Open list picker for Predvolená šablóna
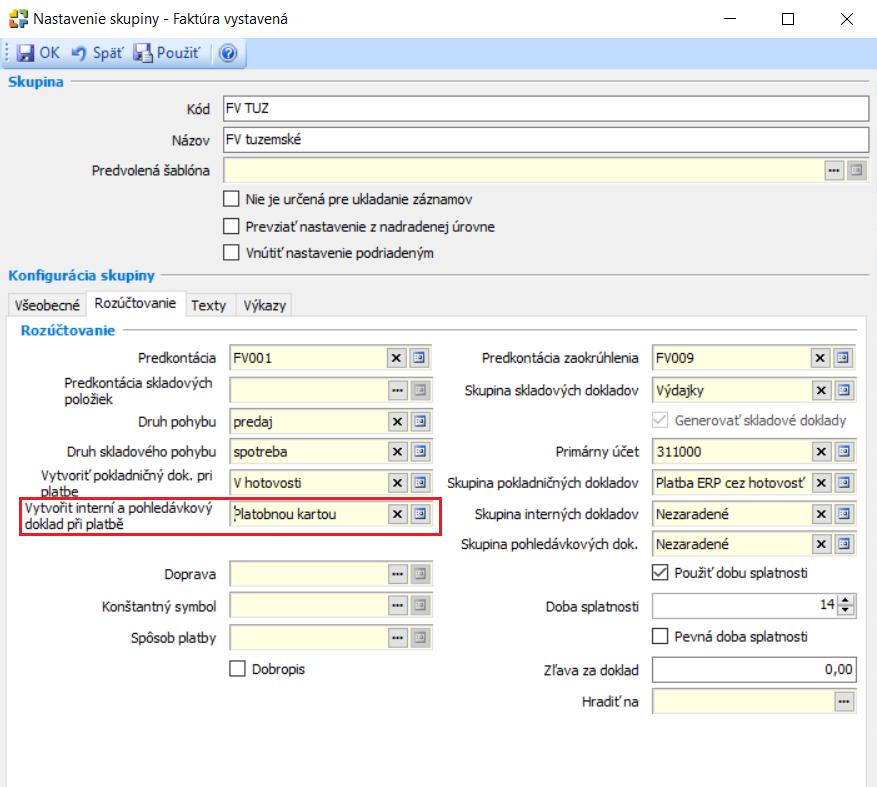Viewport: 877px width, 787px height. click(x=856, y=171)
